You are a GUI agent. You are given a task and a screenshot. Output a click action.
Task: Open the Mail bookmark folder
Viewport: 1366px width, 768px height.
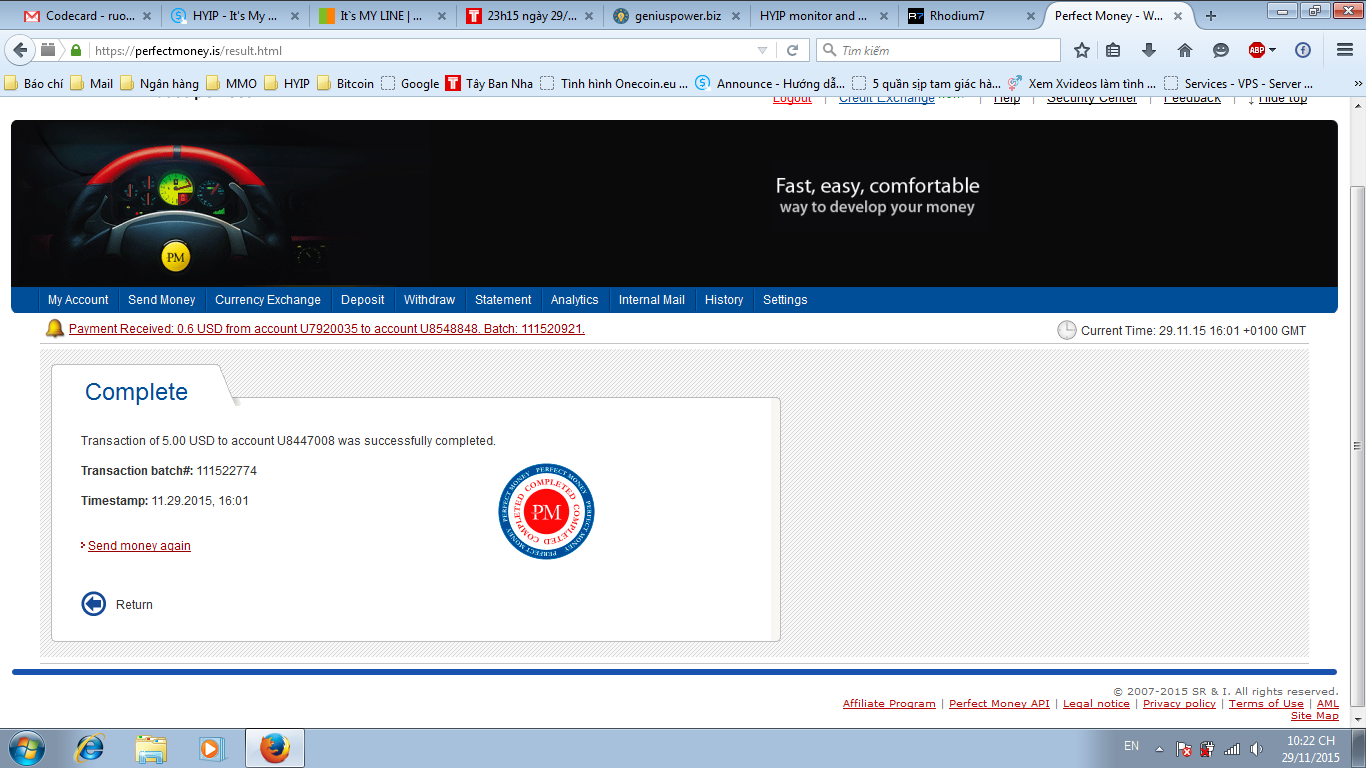(x=92, y=84)
